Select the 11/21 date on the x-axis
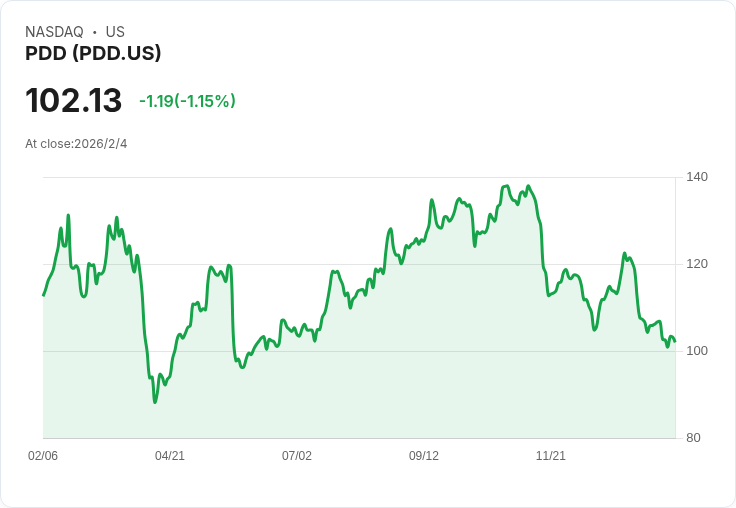This screenshot has width=736, height=508. click(551, 456)
